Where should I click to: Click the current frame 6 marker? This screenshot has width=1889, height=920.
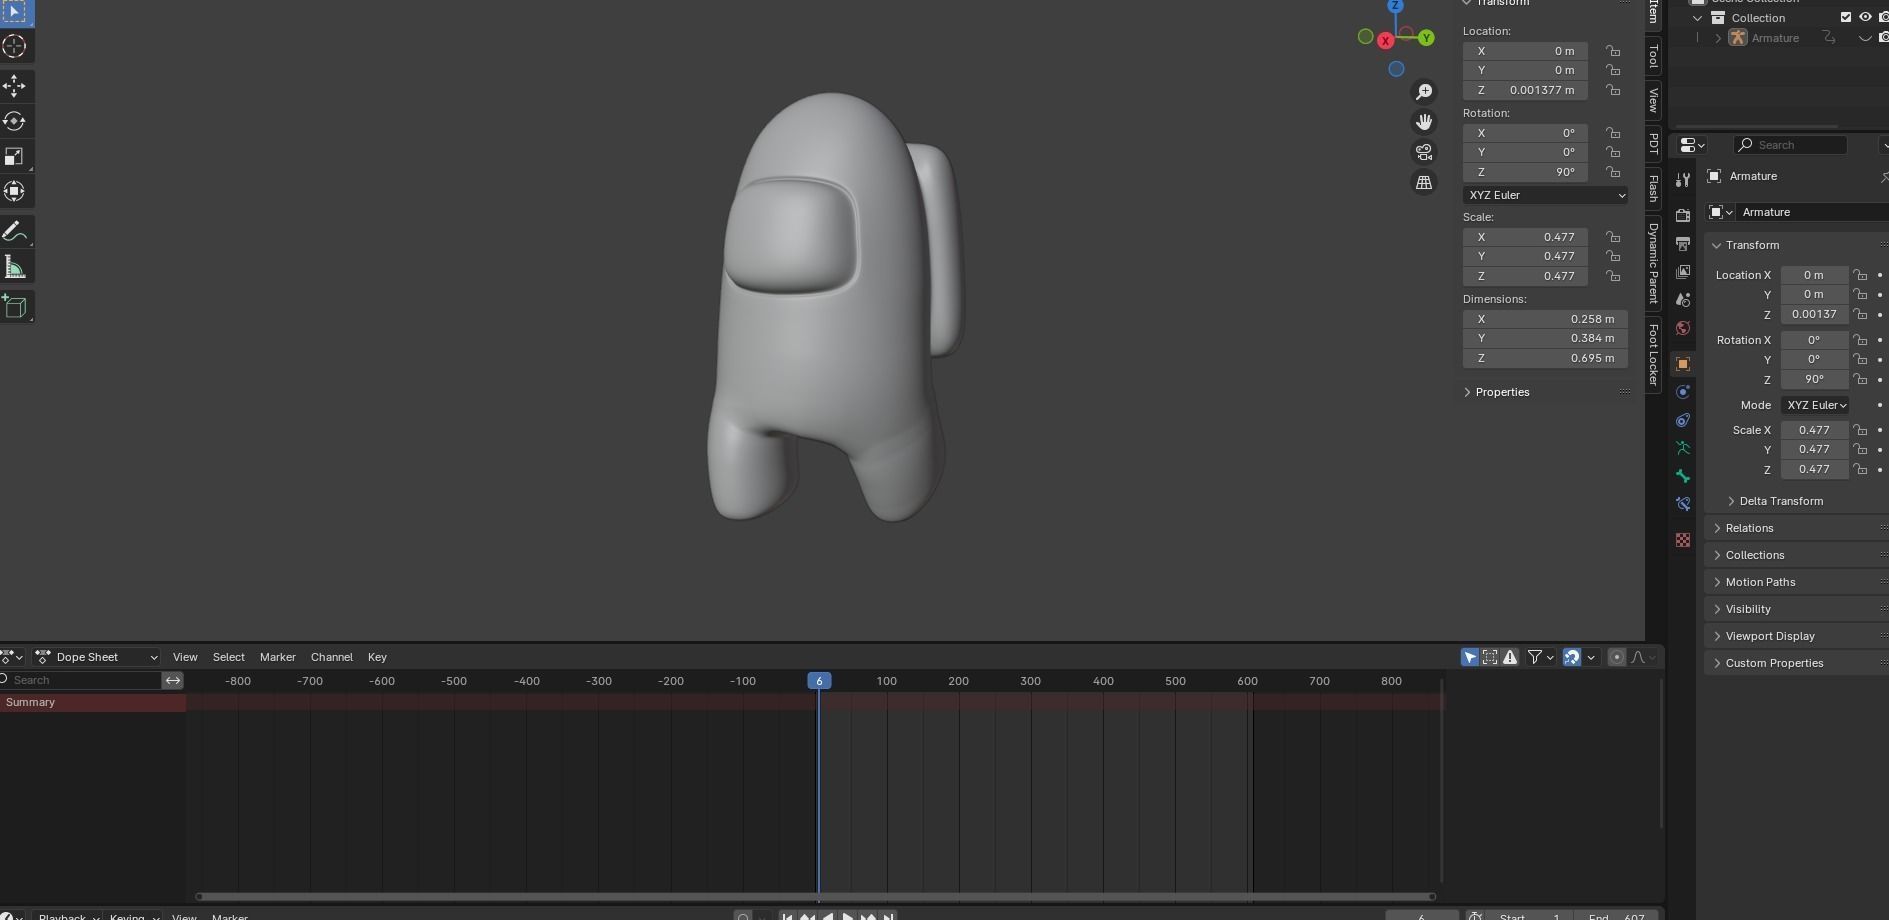point(819,681)
